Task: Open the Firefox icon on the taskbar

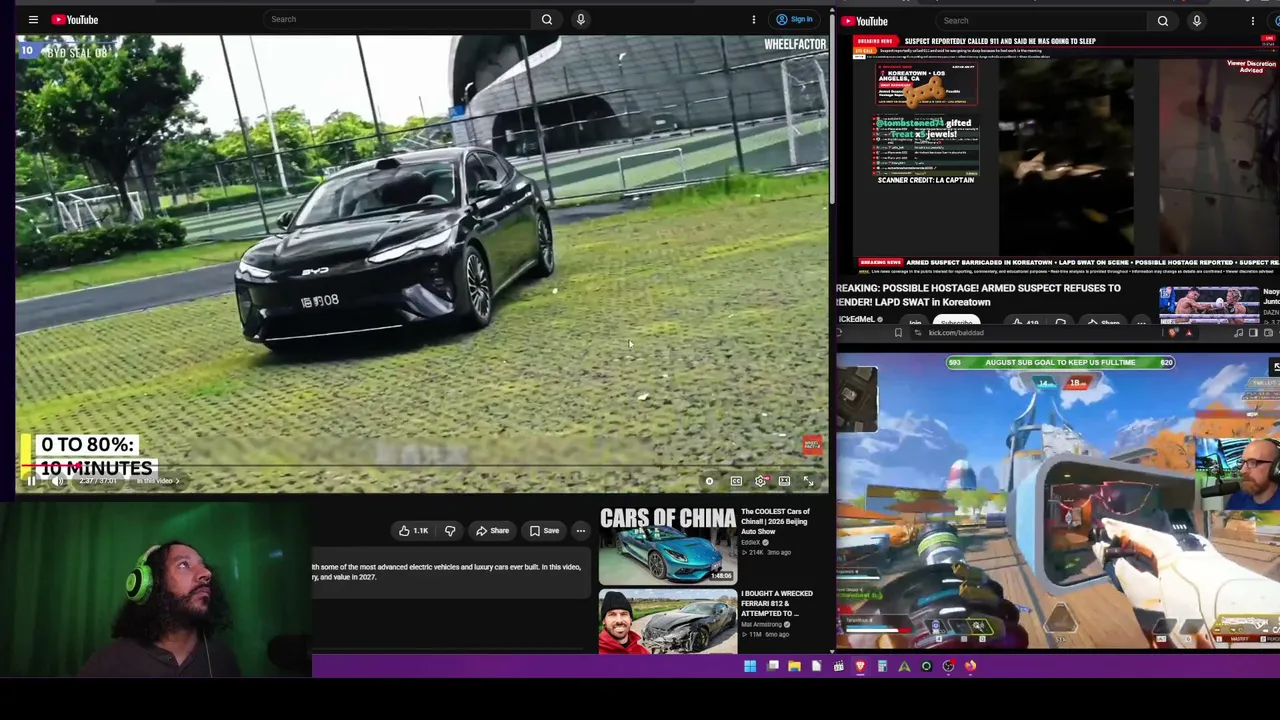Action: pos(970,666)
